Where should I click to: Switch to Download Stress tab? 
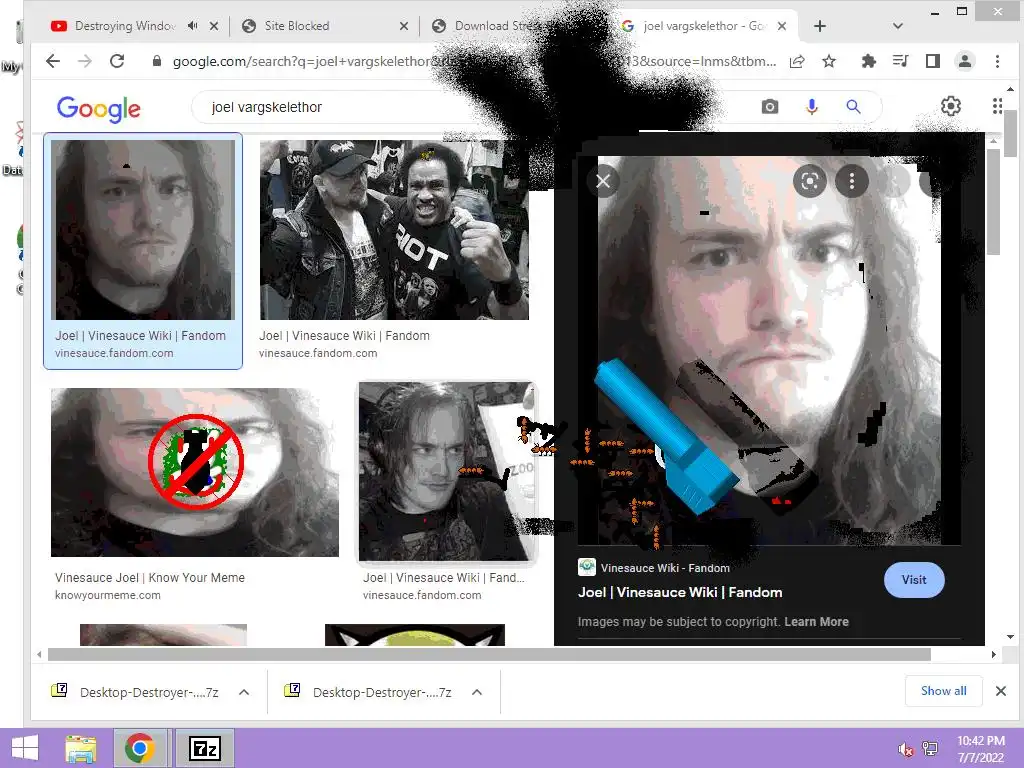496,26
